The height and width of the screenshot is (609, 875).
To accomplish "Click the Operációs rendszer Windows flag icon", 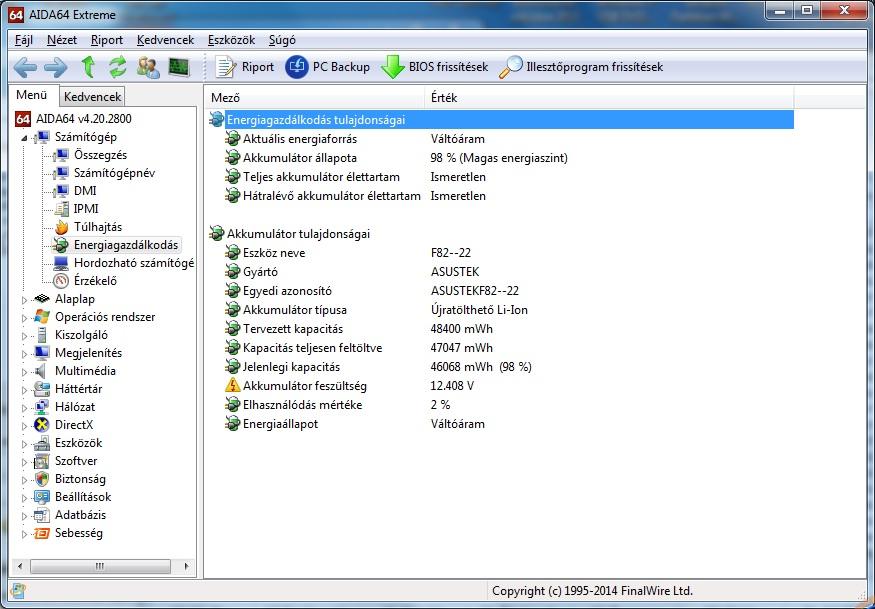I will pos(42,317).
